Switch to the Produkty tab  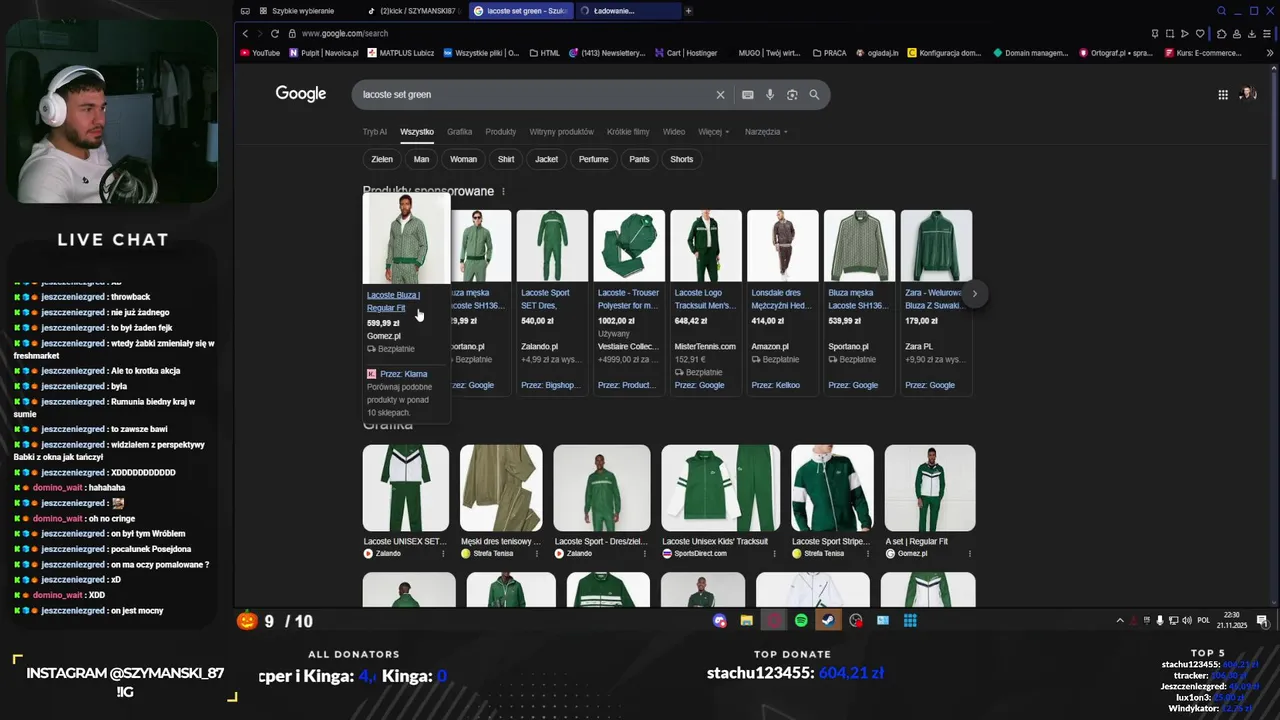pyautogui.click(x=500, y=132)
